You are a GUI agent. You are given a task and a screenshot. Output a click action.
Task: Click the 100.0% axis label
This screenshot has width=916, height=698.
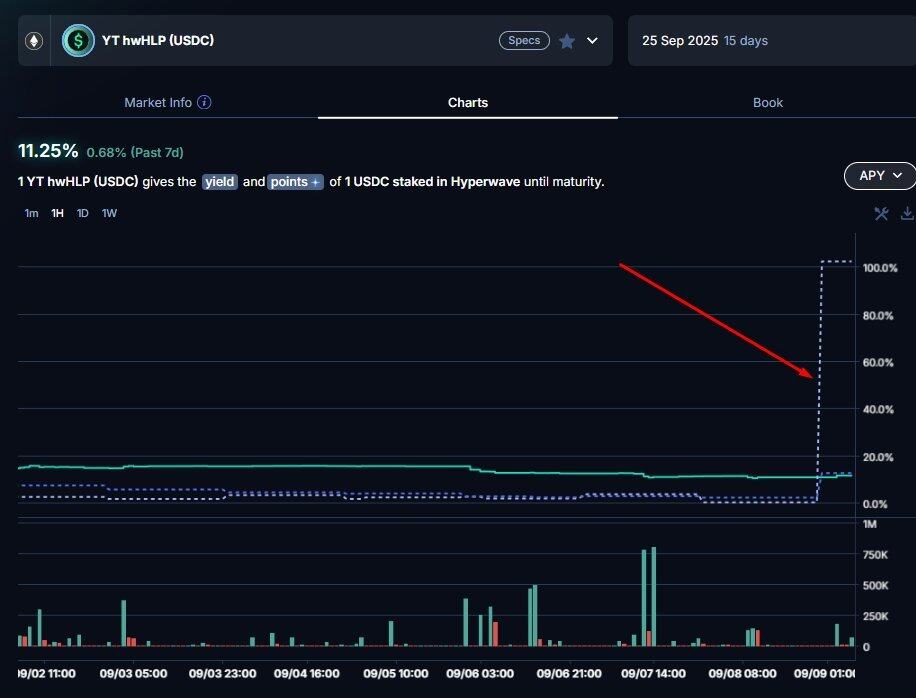tap(880, 268)
